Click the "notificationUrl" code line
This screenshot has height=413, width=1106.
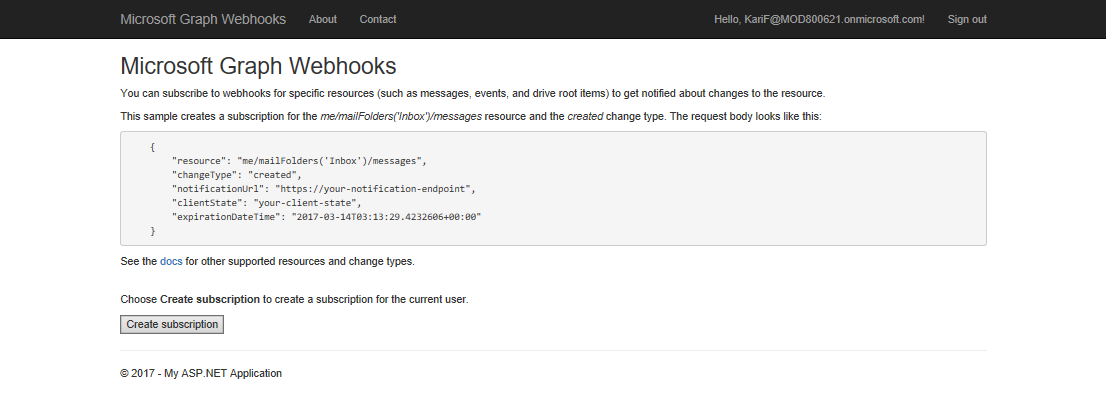[324, 189]
